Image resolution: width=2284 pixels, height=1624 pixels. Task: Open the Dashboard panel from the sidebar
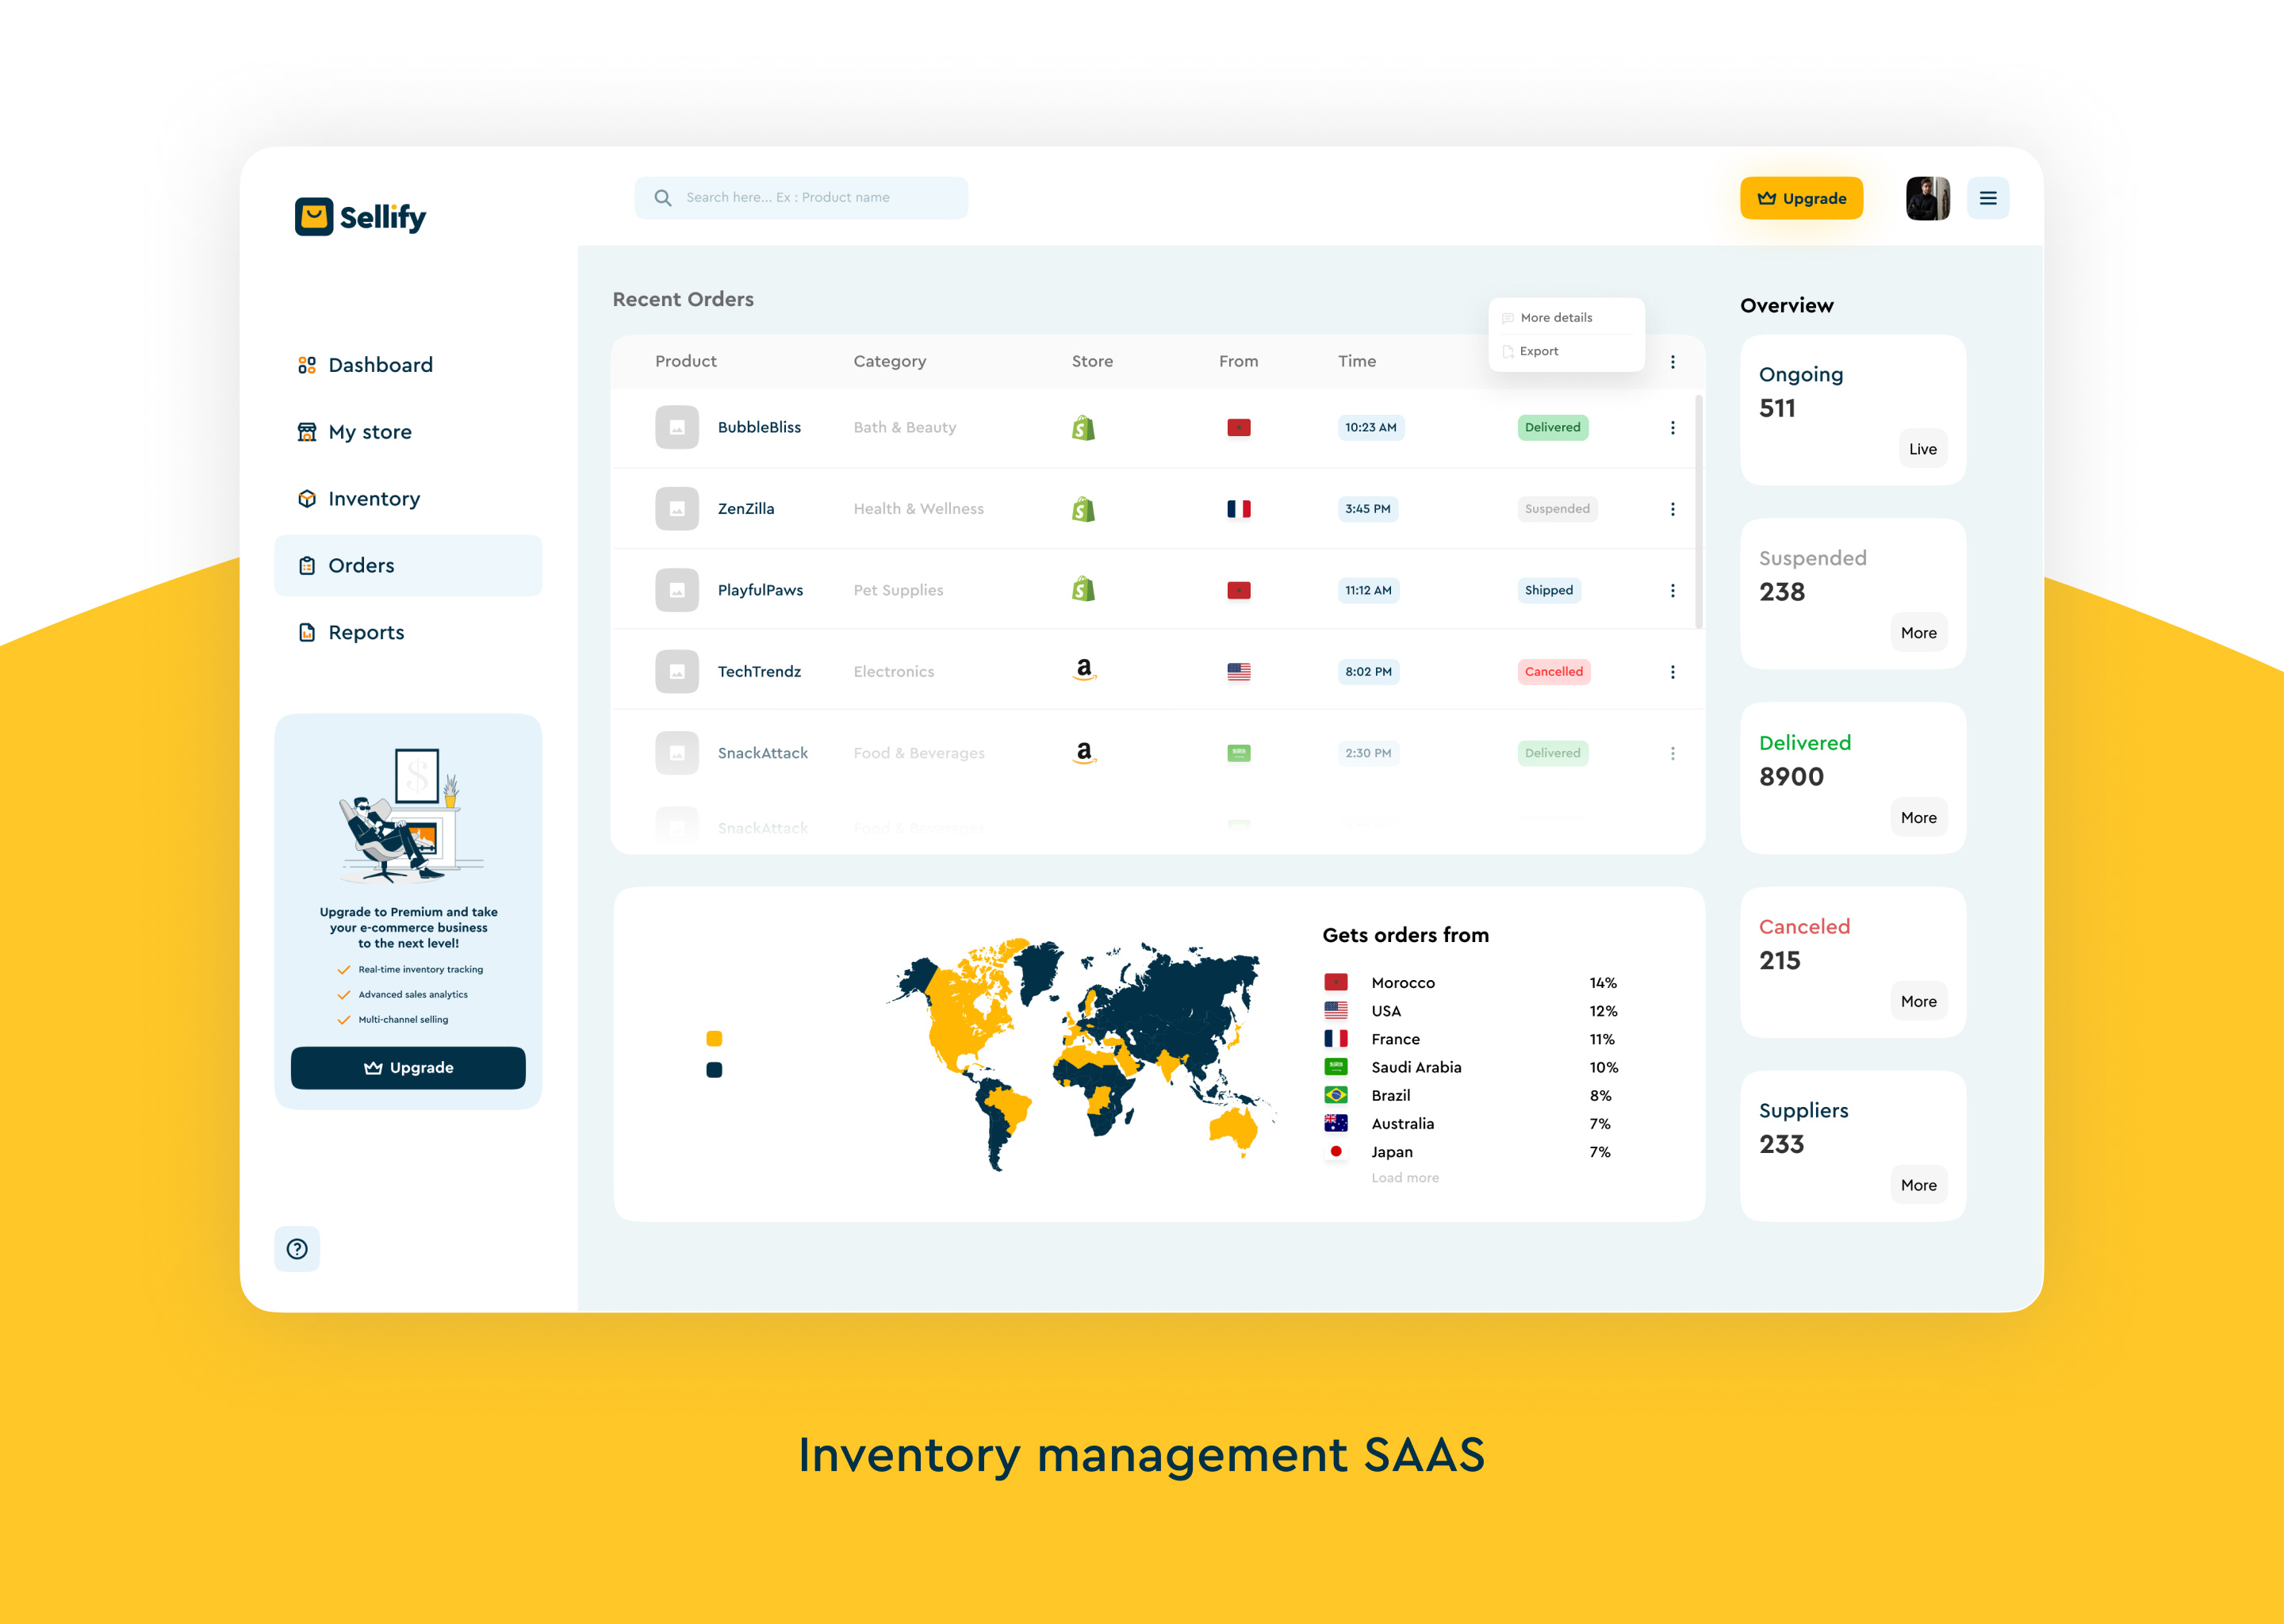(x=380, y=364)
